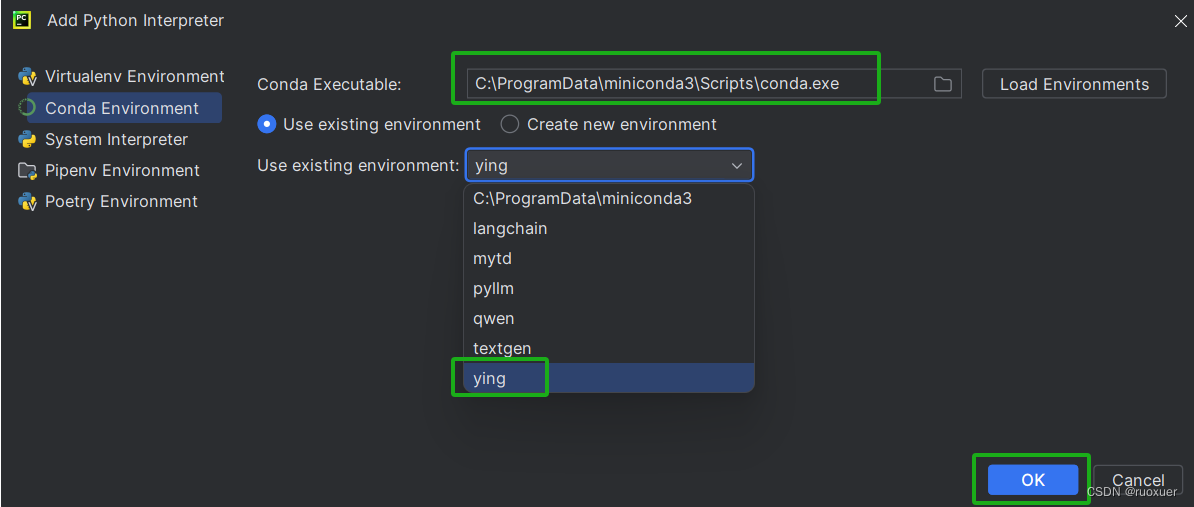
Task: Pick C:\ProgramData\miniconda3 from the environment list
Action: (x=609, y=199)
